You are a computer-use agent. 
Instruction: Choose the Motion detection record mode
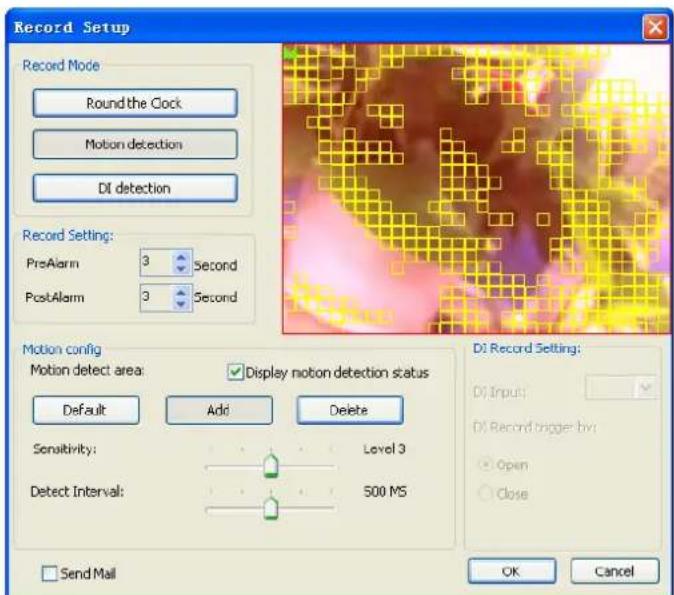(135, 144)
